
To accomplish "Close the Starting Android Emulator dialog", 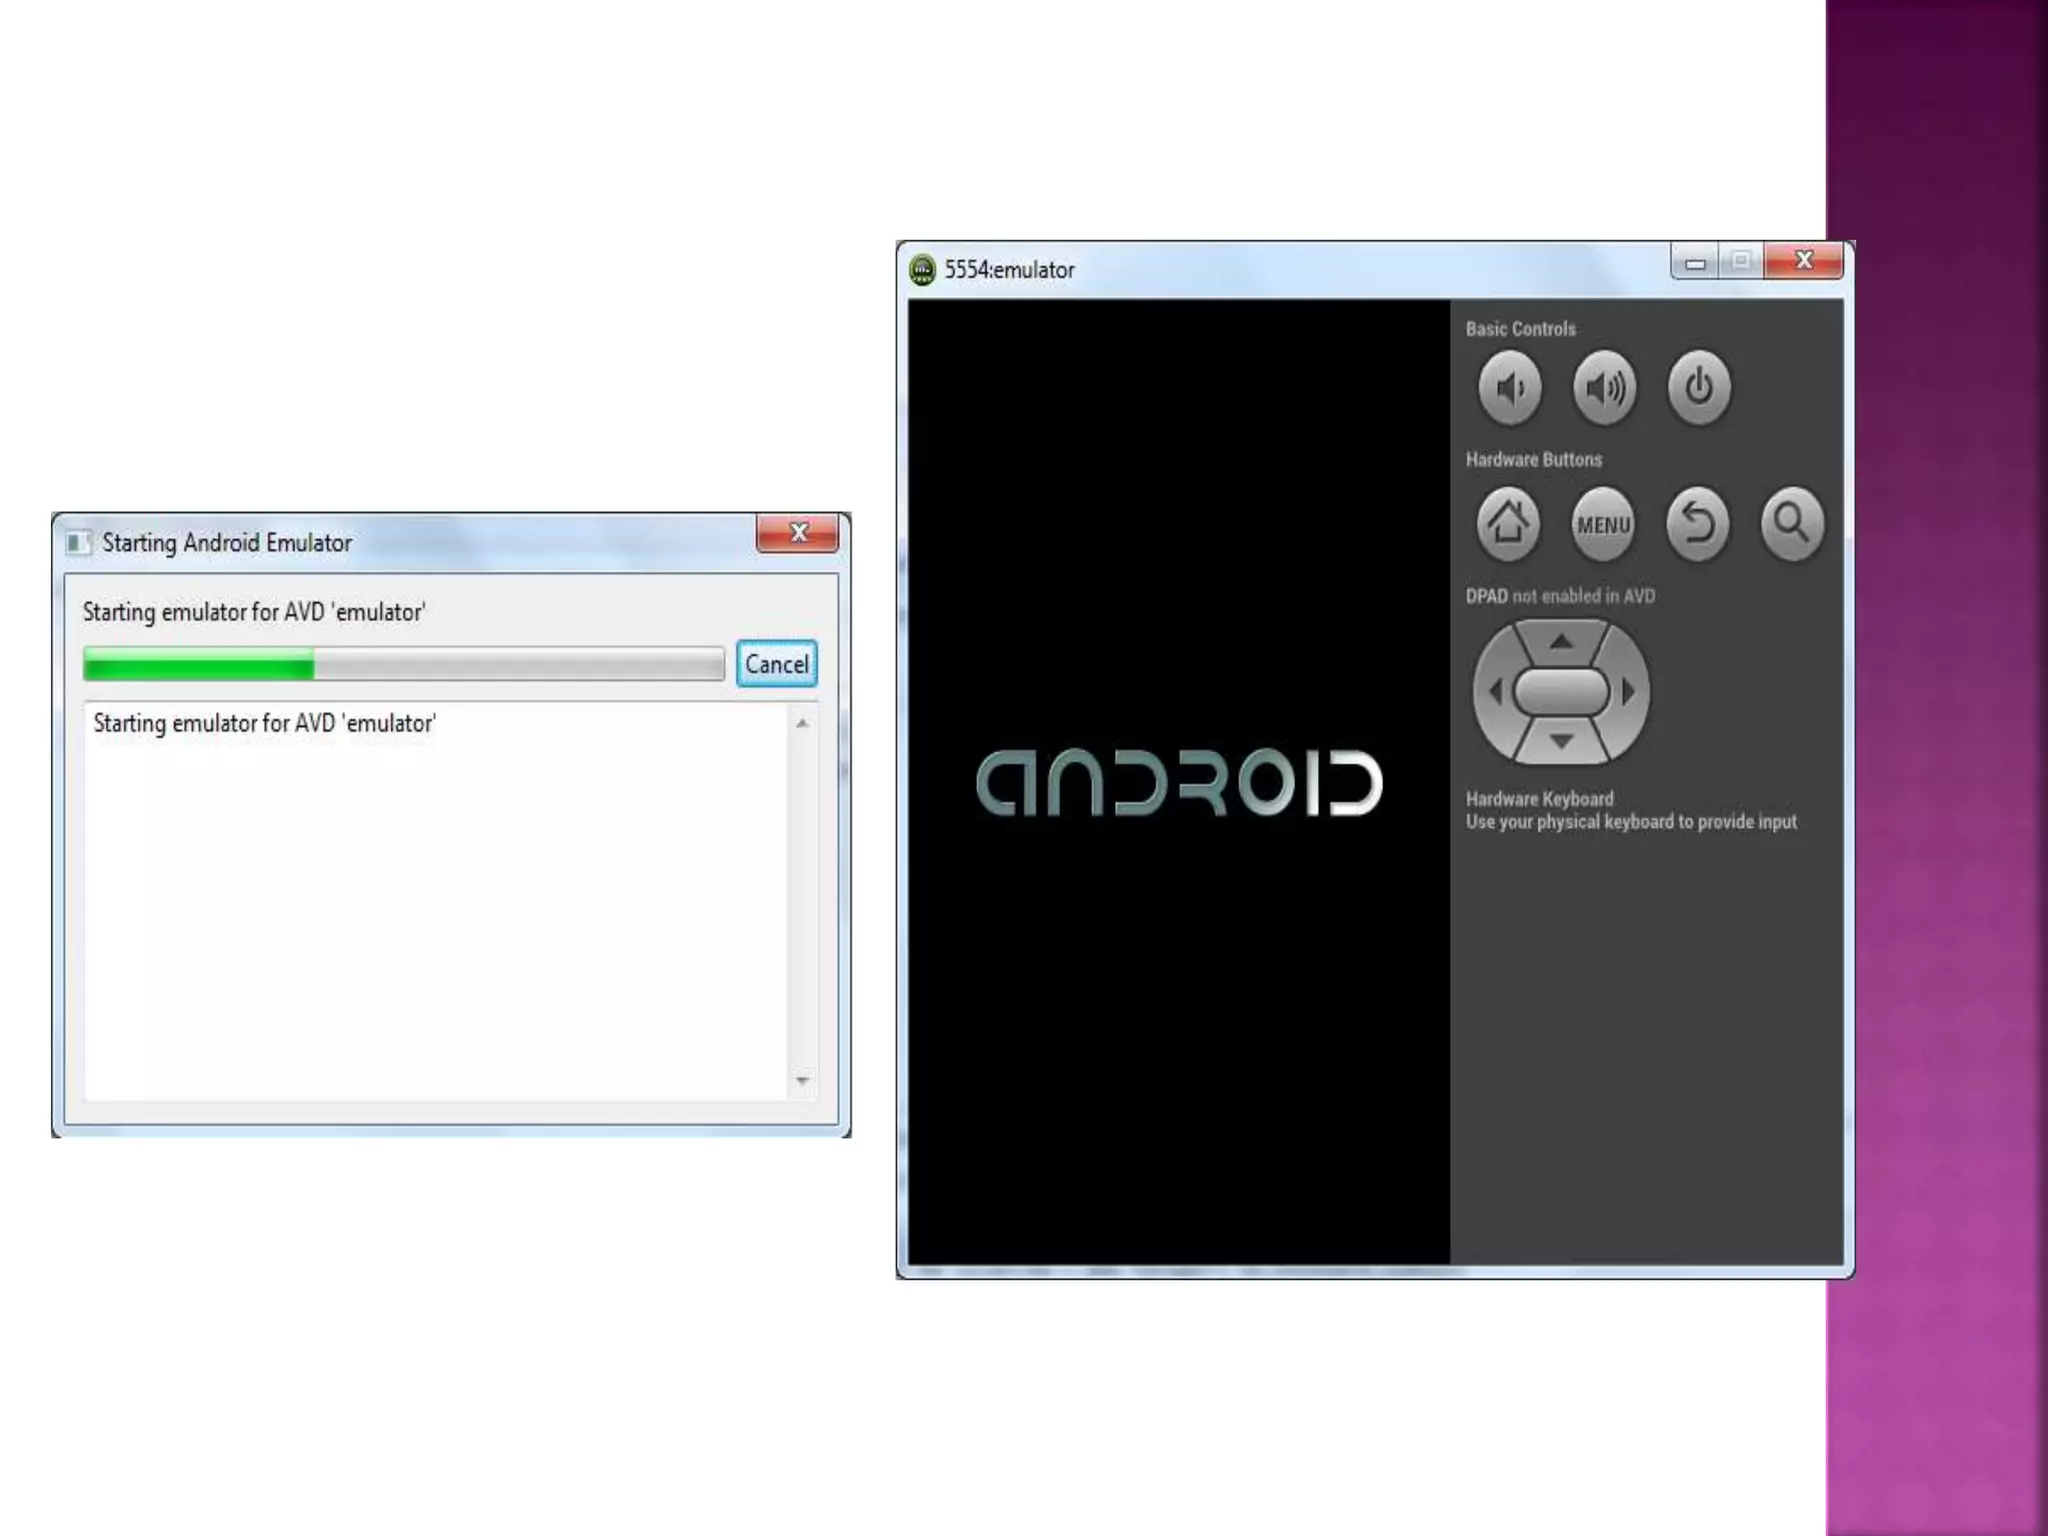I will (x=797, y=533).
